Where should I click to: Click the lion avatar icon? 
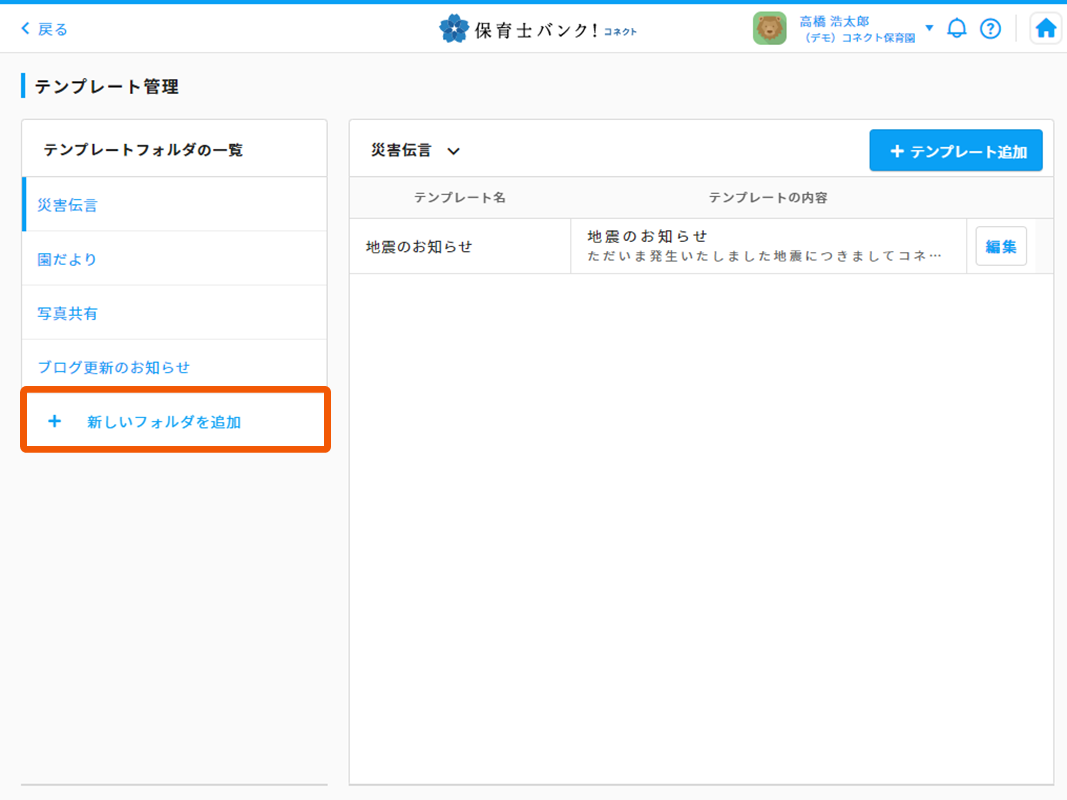point(769,29)
